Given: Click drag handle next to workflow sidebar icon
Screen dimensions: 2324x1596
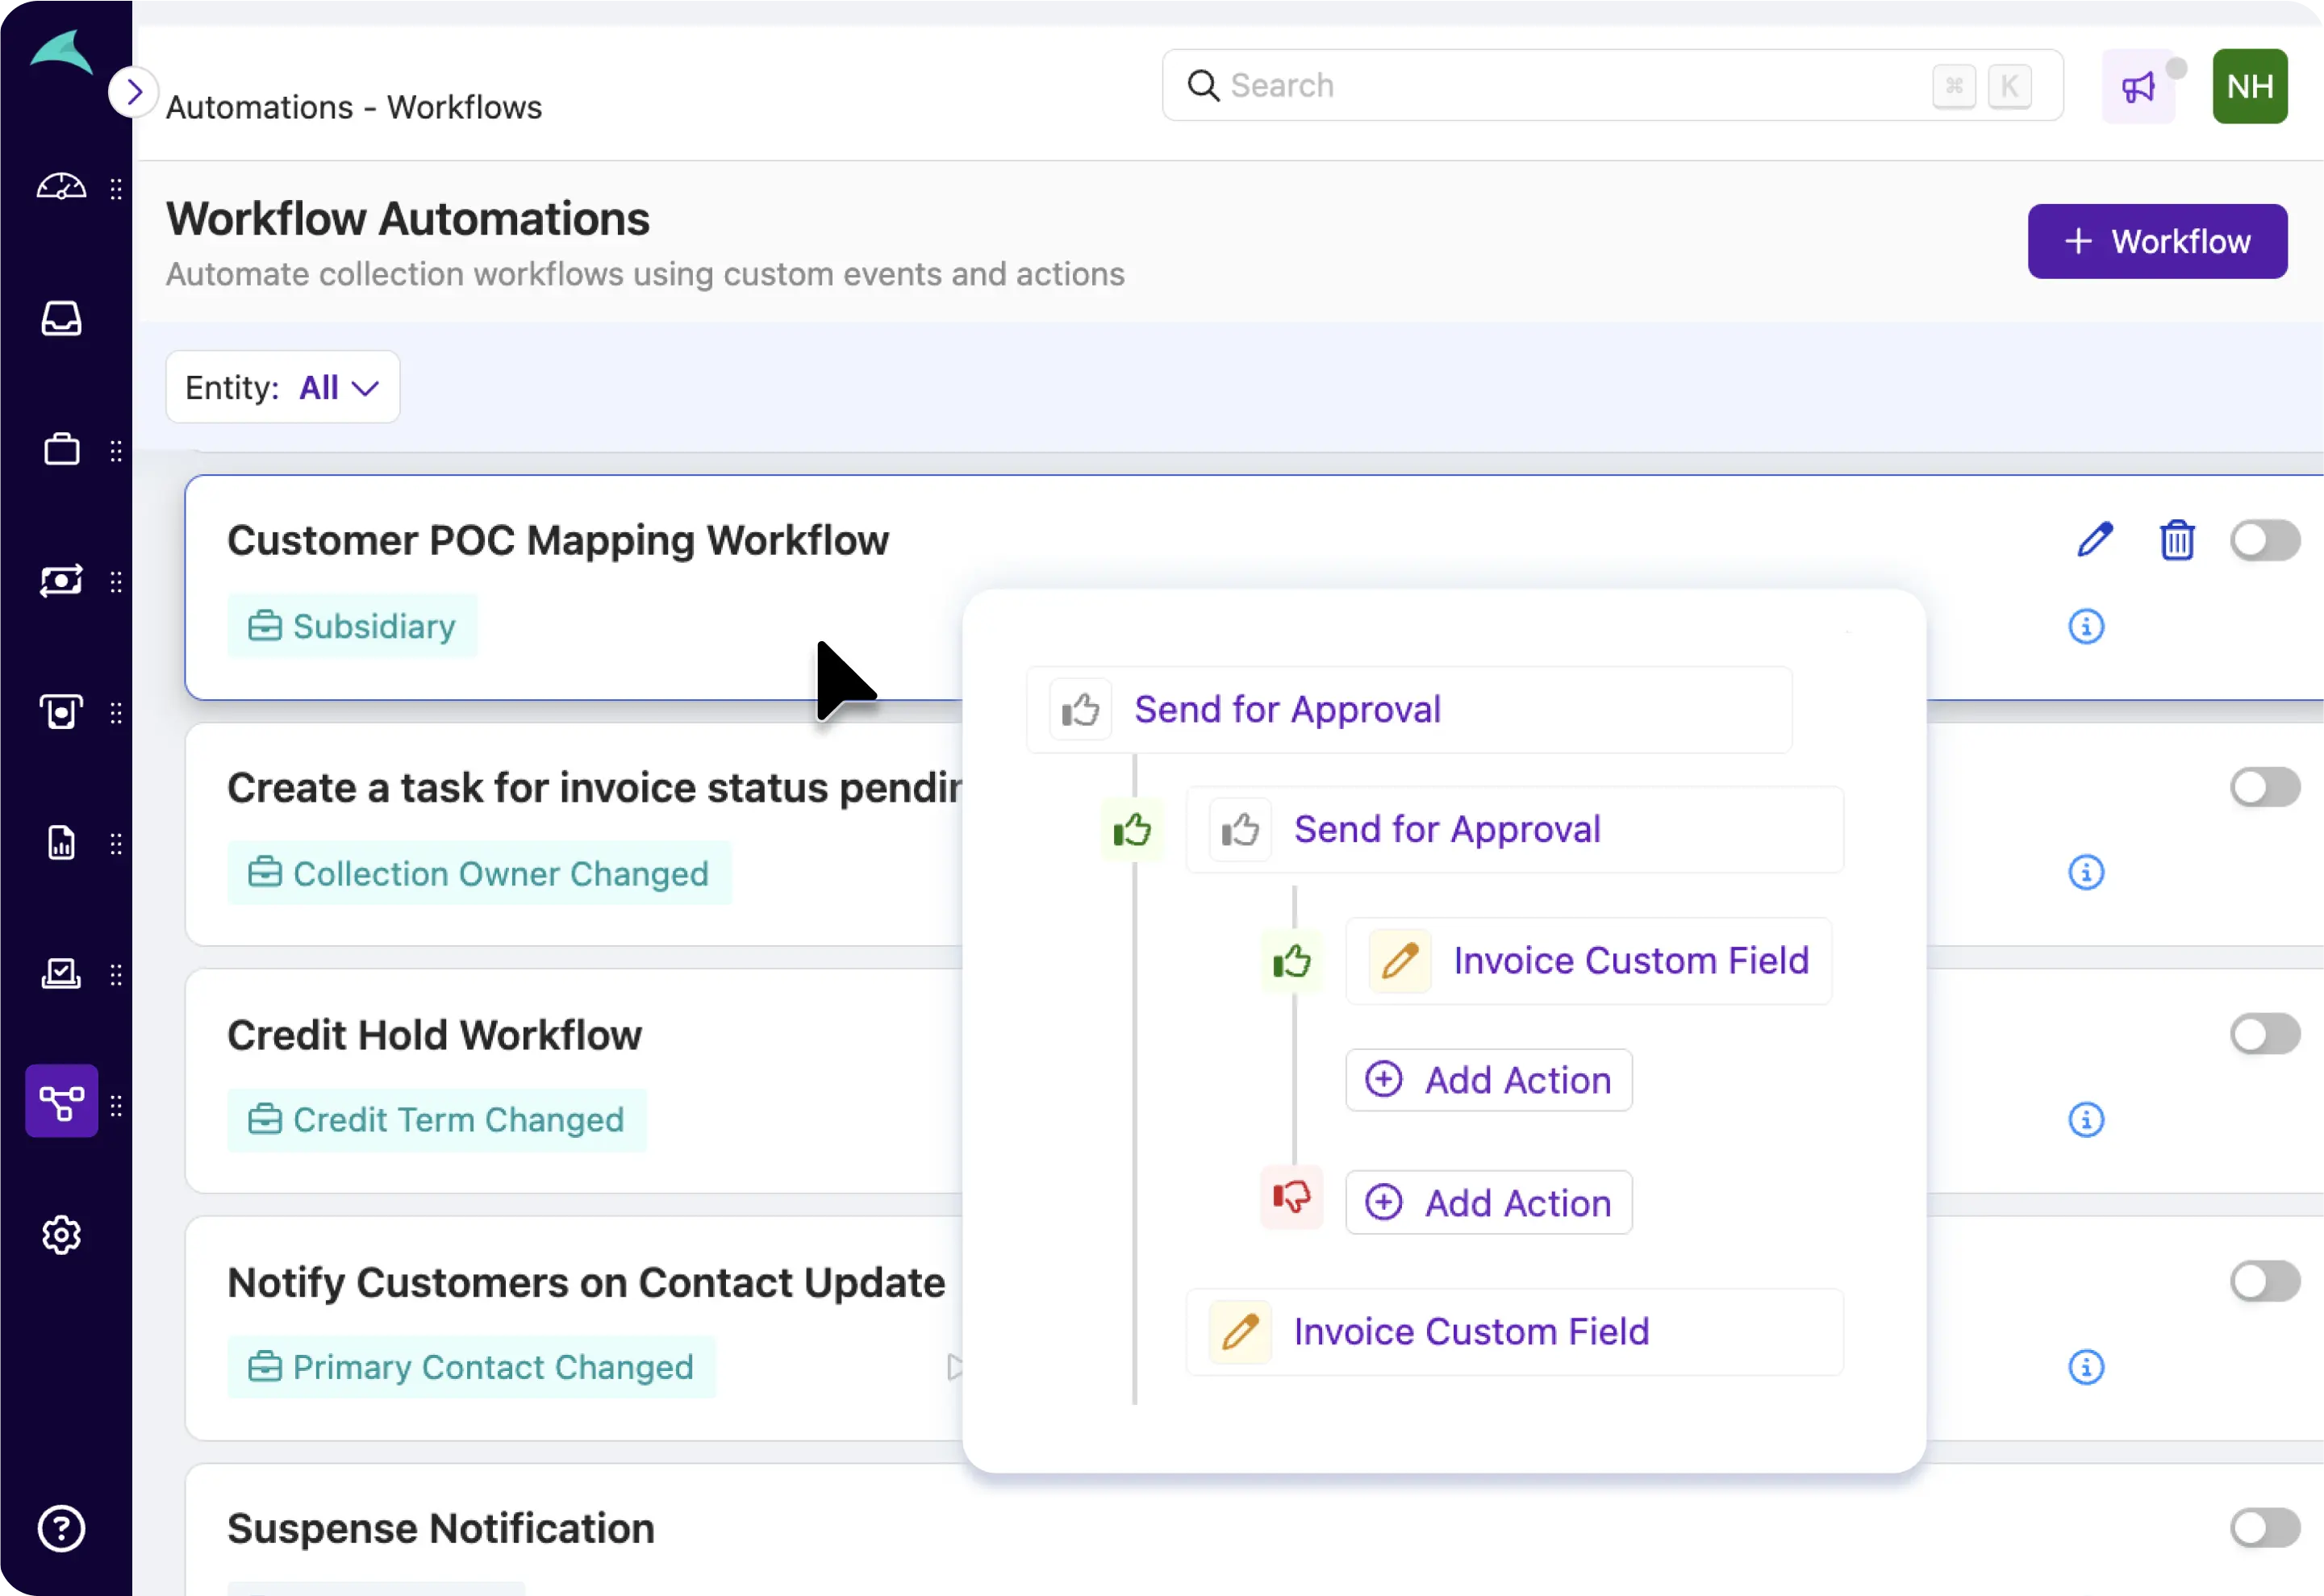Looking at the screenshot, I should tap(116, 1105).
